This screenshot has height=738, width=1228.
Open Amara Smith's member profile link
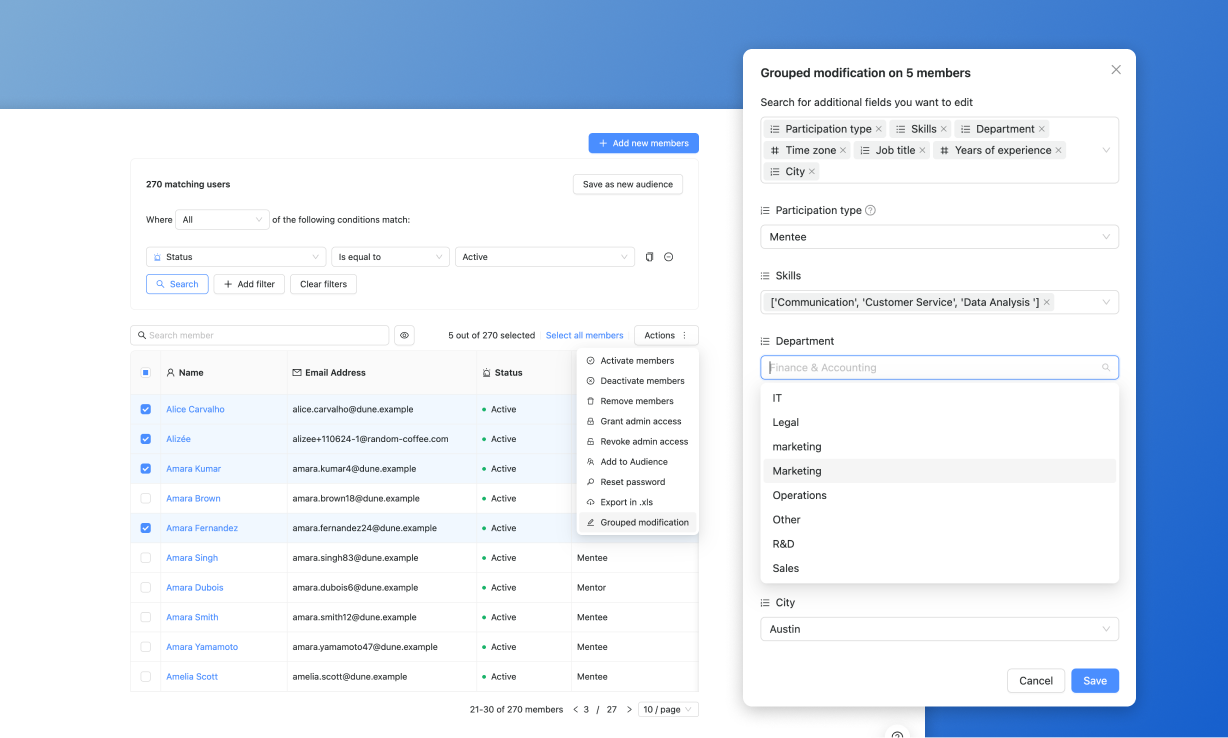[192, 617]
